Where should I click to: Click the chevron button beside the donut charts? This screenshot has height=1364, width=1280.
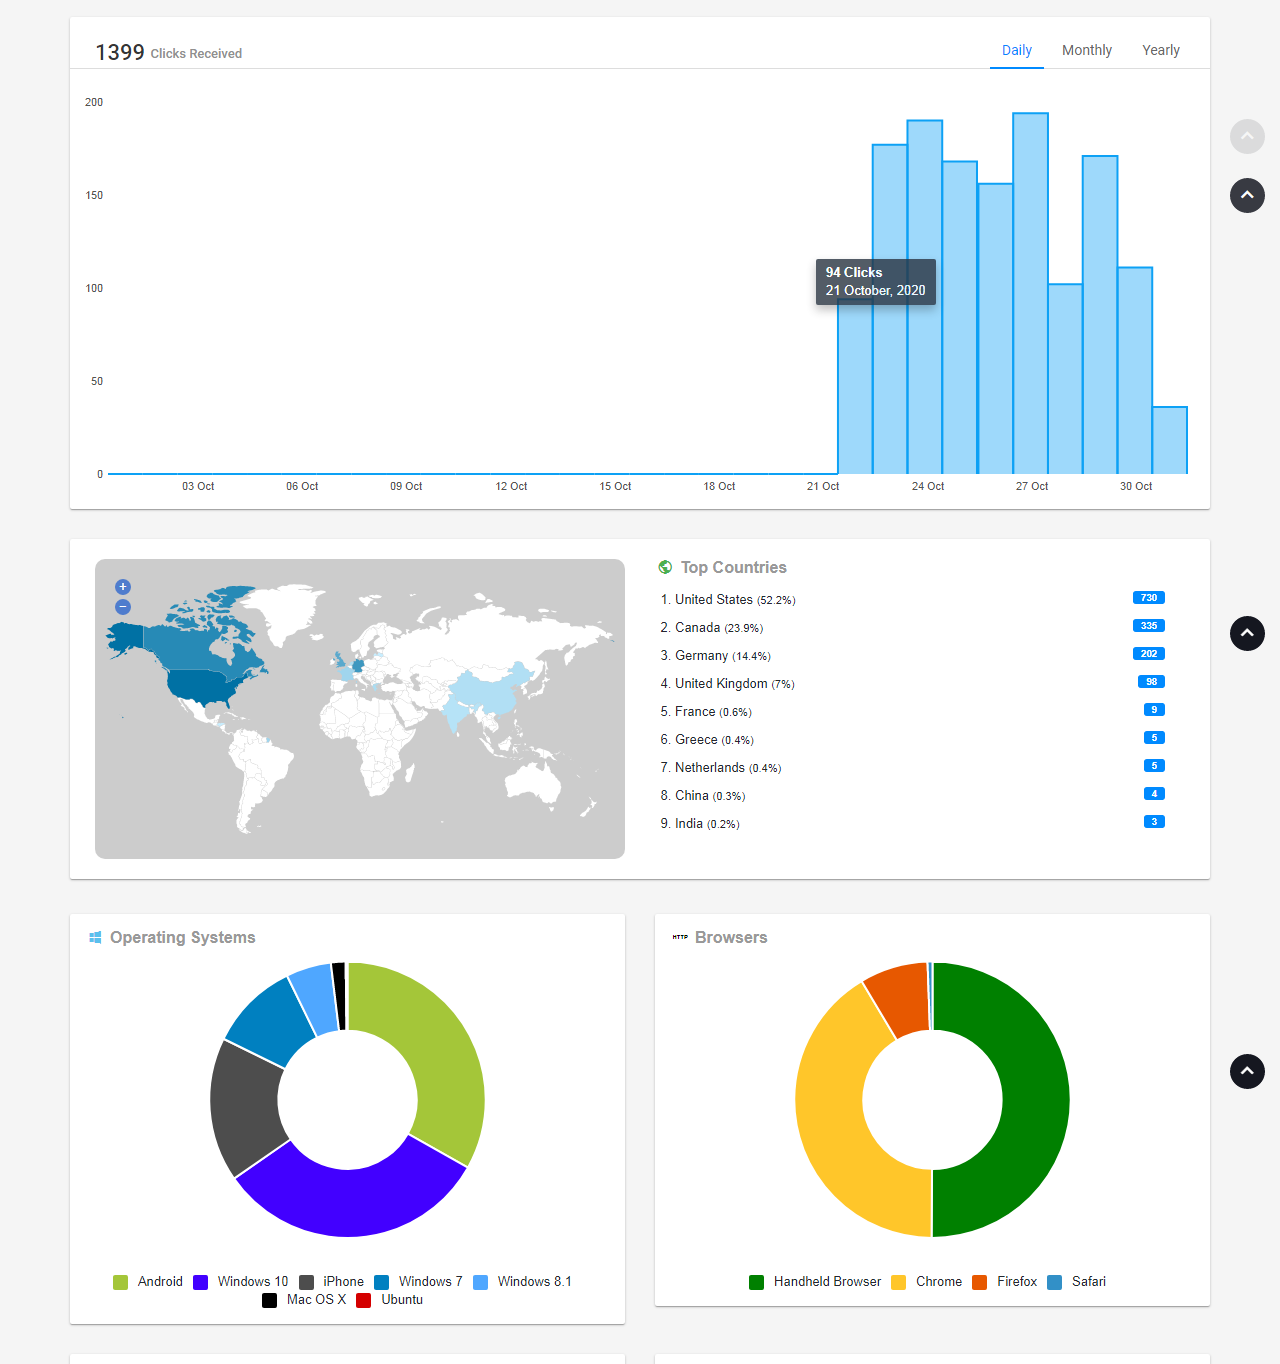(1247, 1071)
